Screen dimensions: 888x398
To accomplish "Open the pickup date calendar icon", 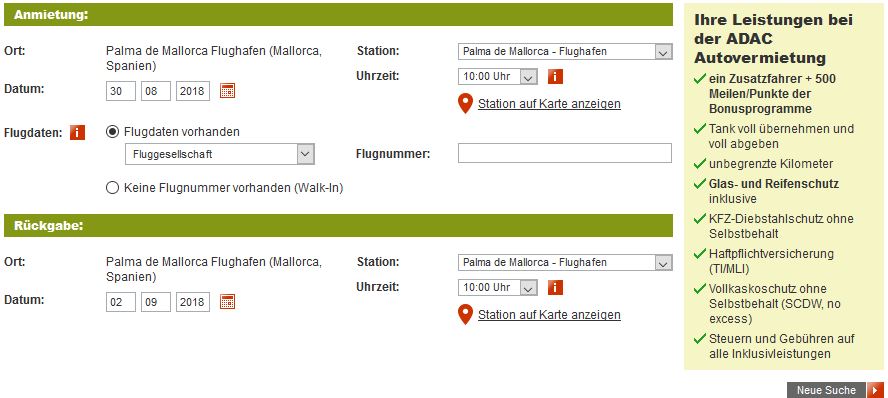I will point(228,91).
